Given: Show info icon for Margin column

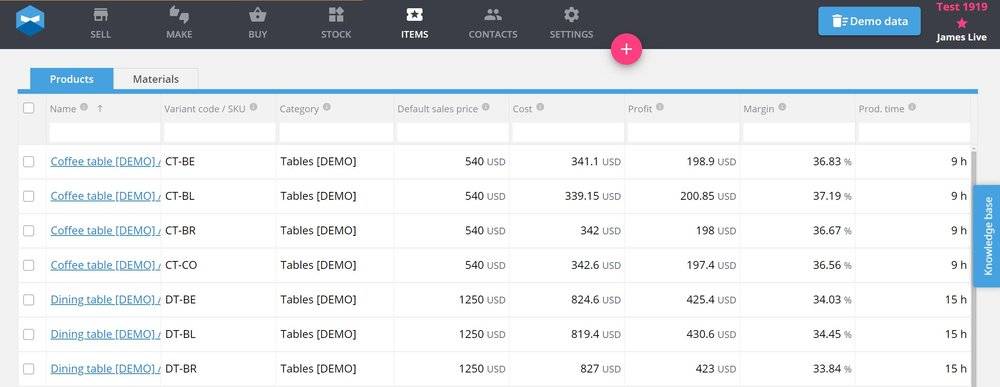Looking at the screenshot, I should point(782,108).
